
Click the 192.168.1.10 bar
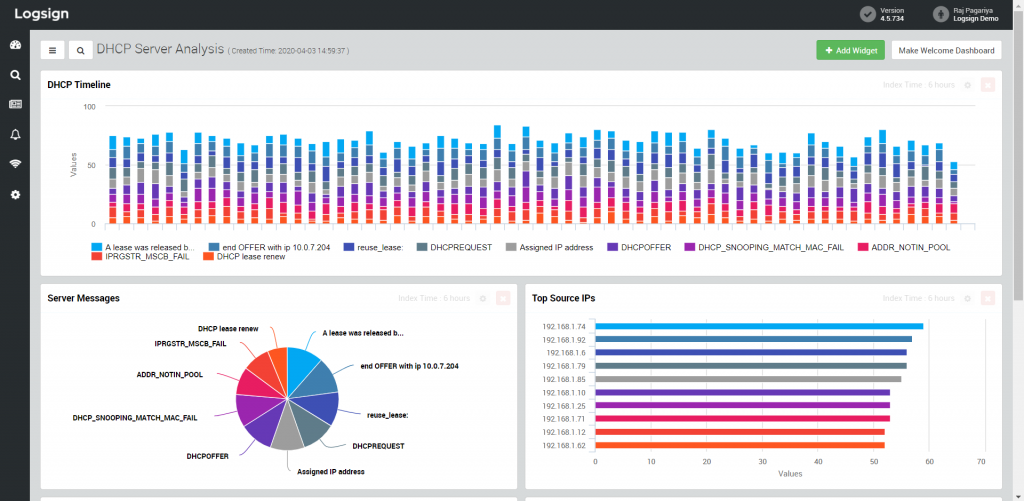743,392
